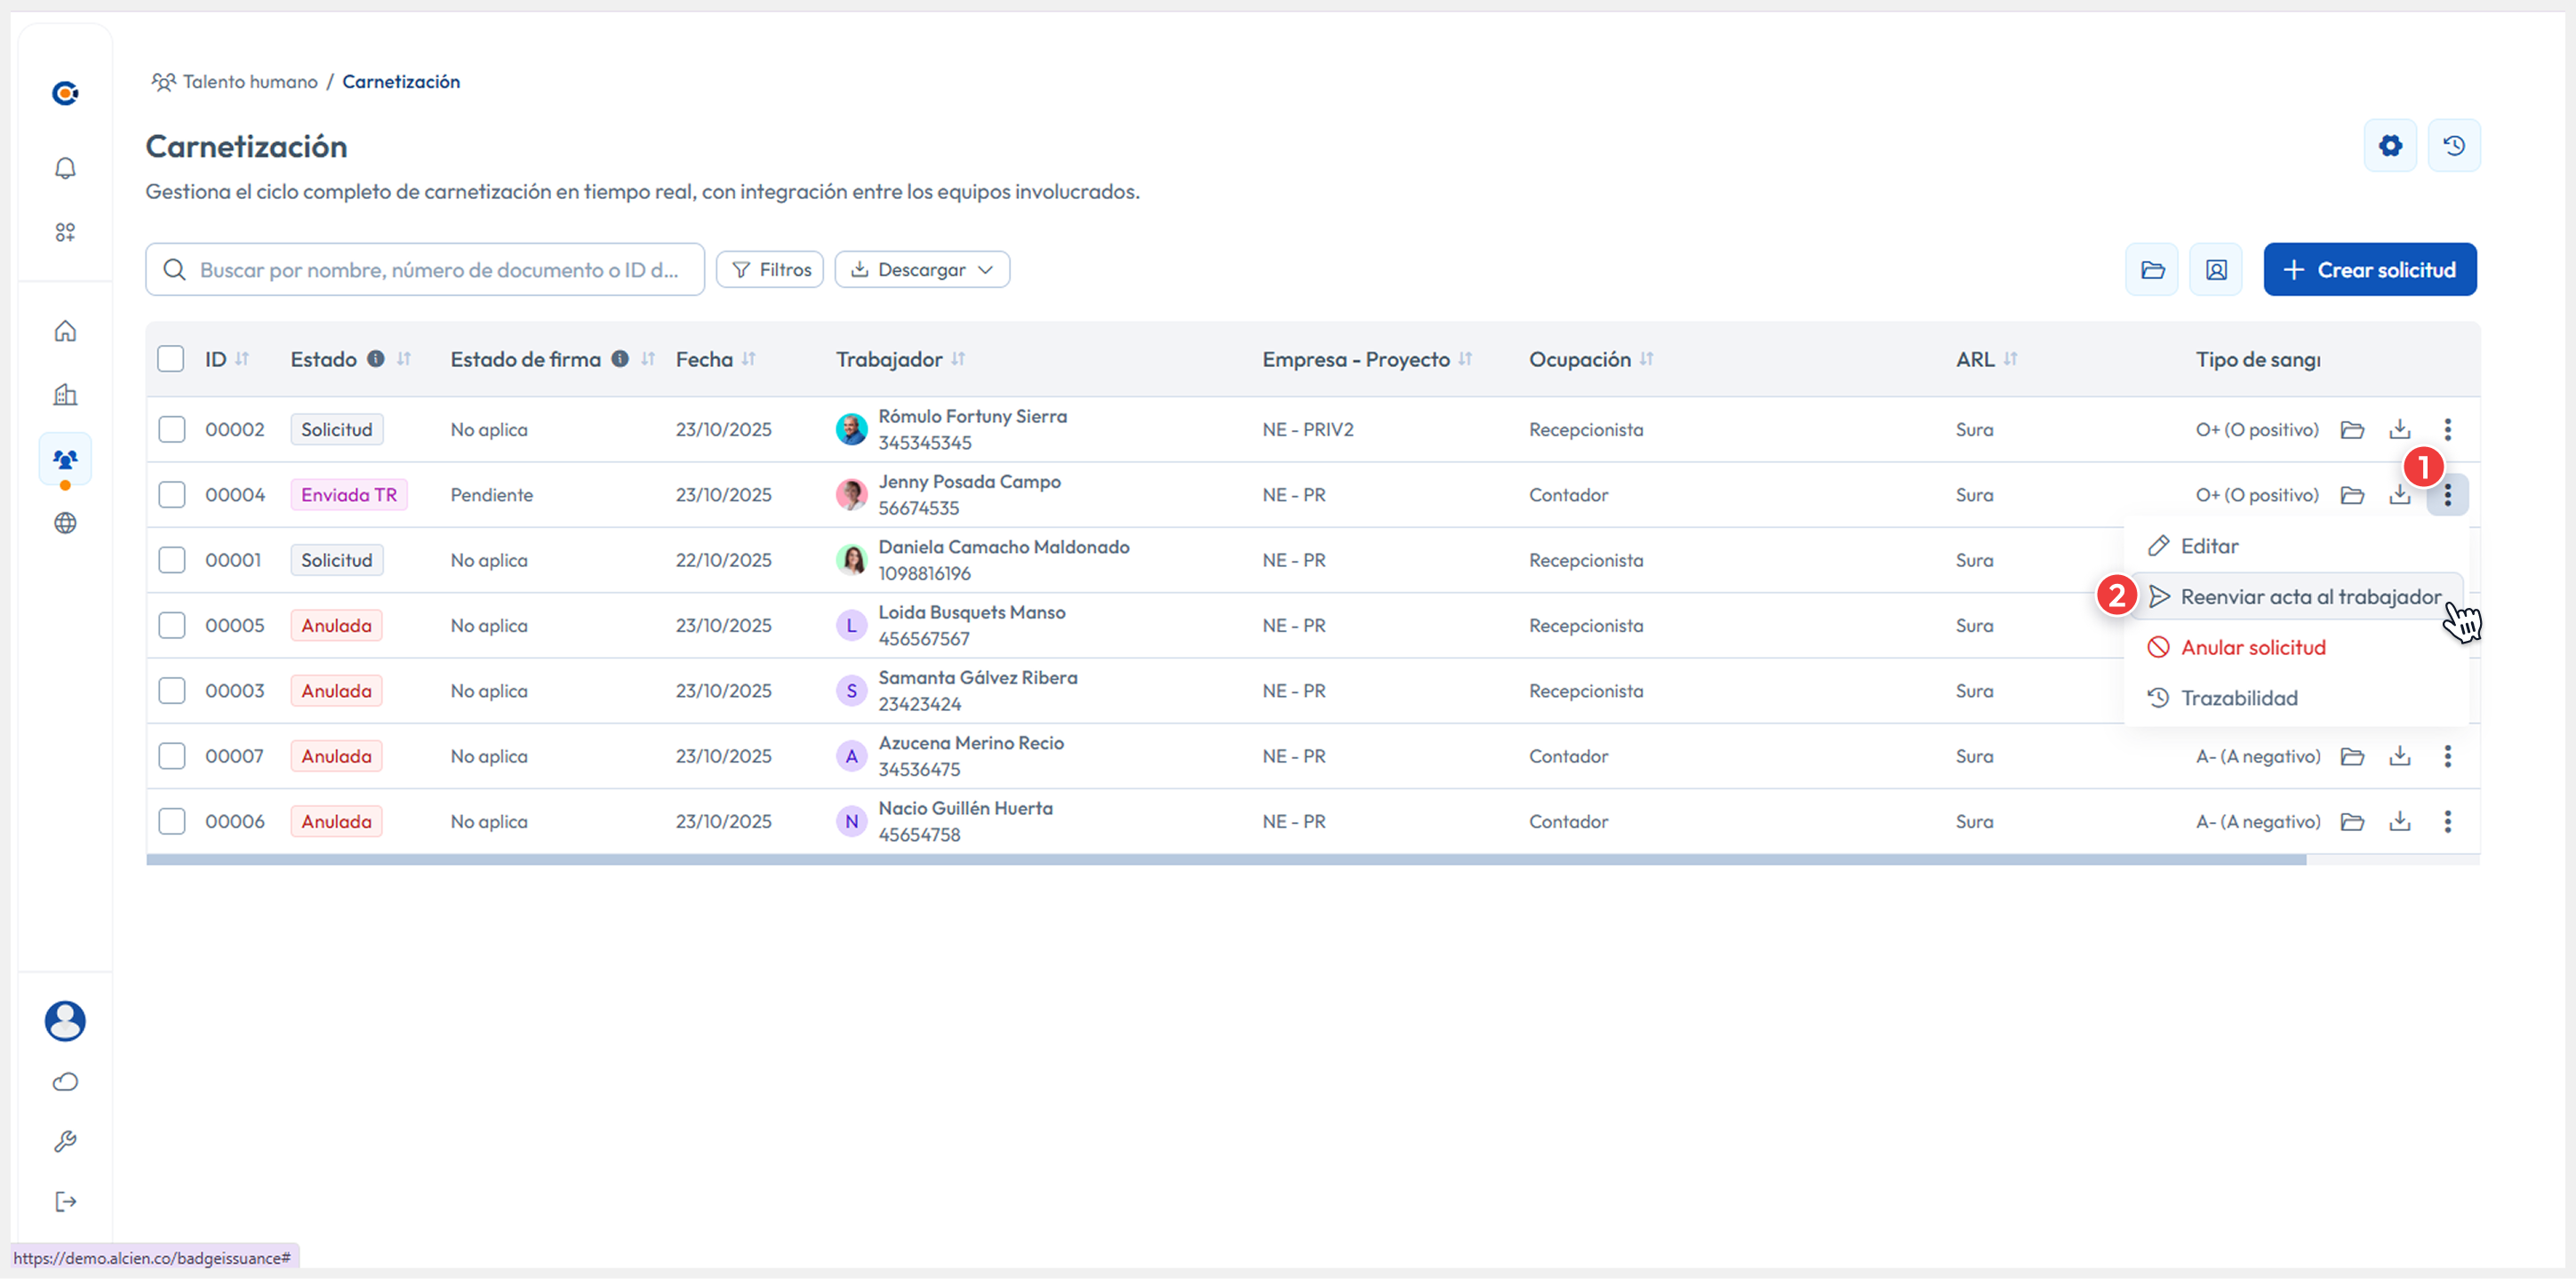Toggle the select-all checkbox in table header
This screenshot has height=1279, width=2576.
[x=171, y=359]
